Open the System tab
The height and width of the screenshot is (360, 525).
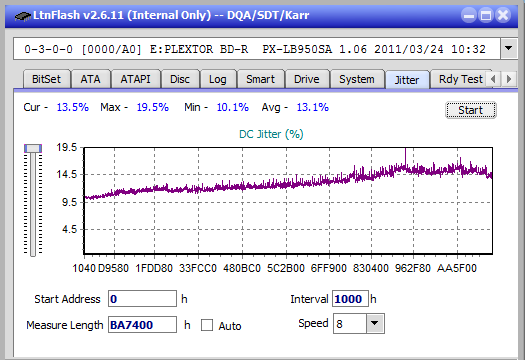pos(357,79)
